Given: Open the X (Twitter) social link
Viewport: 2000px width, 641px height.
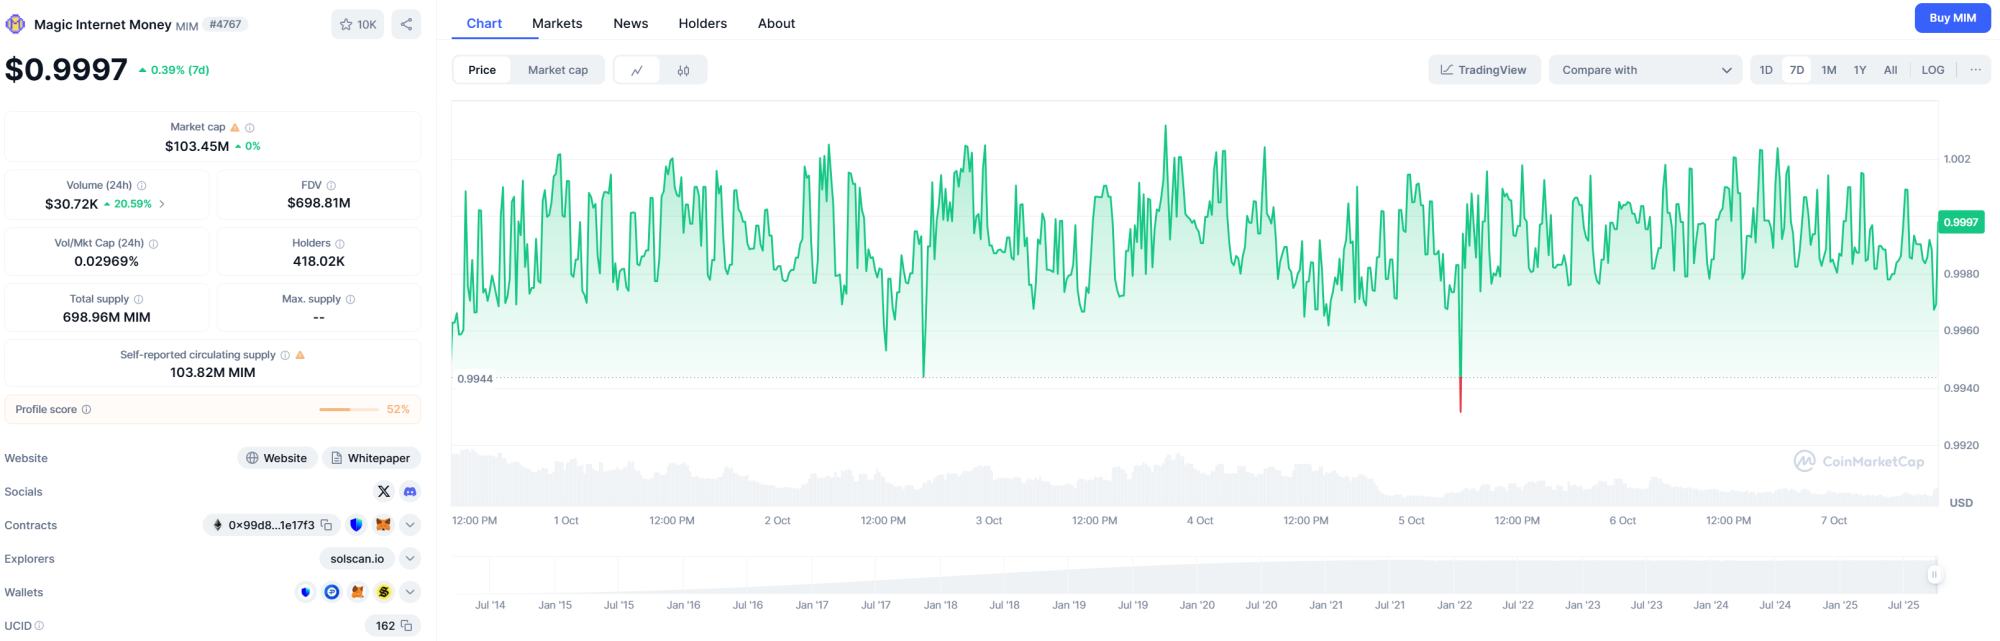Looking at the screenshot, I should [x=383, y=491].
